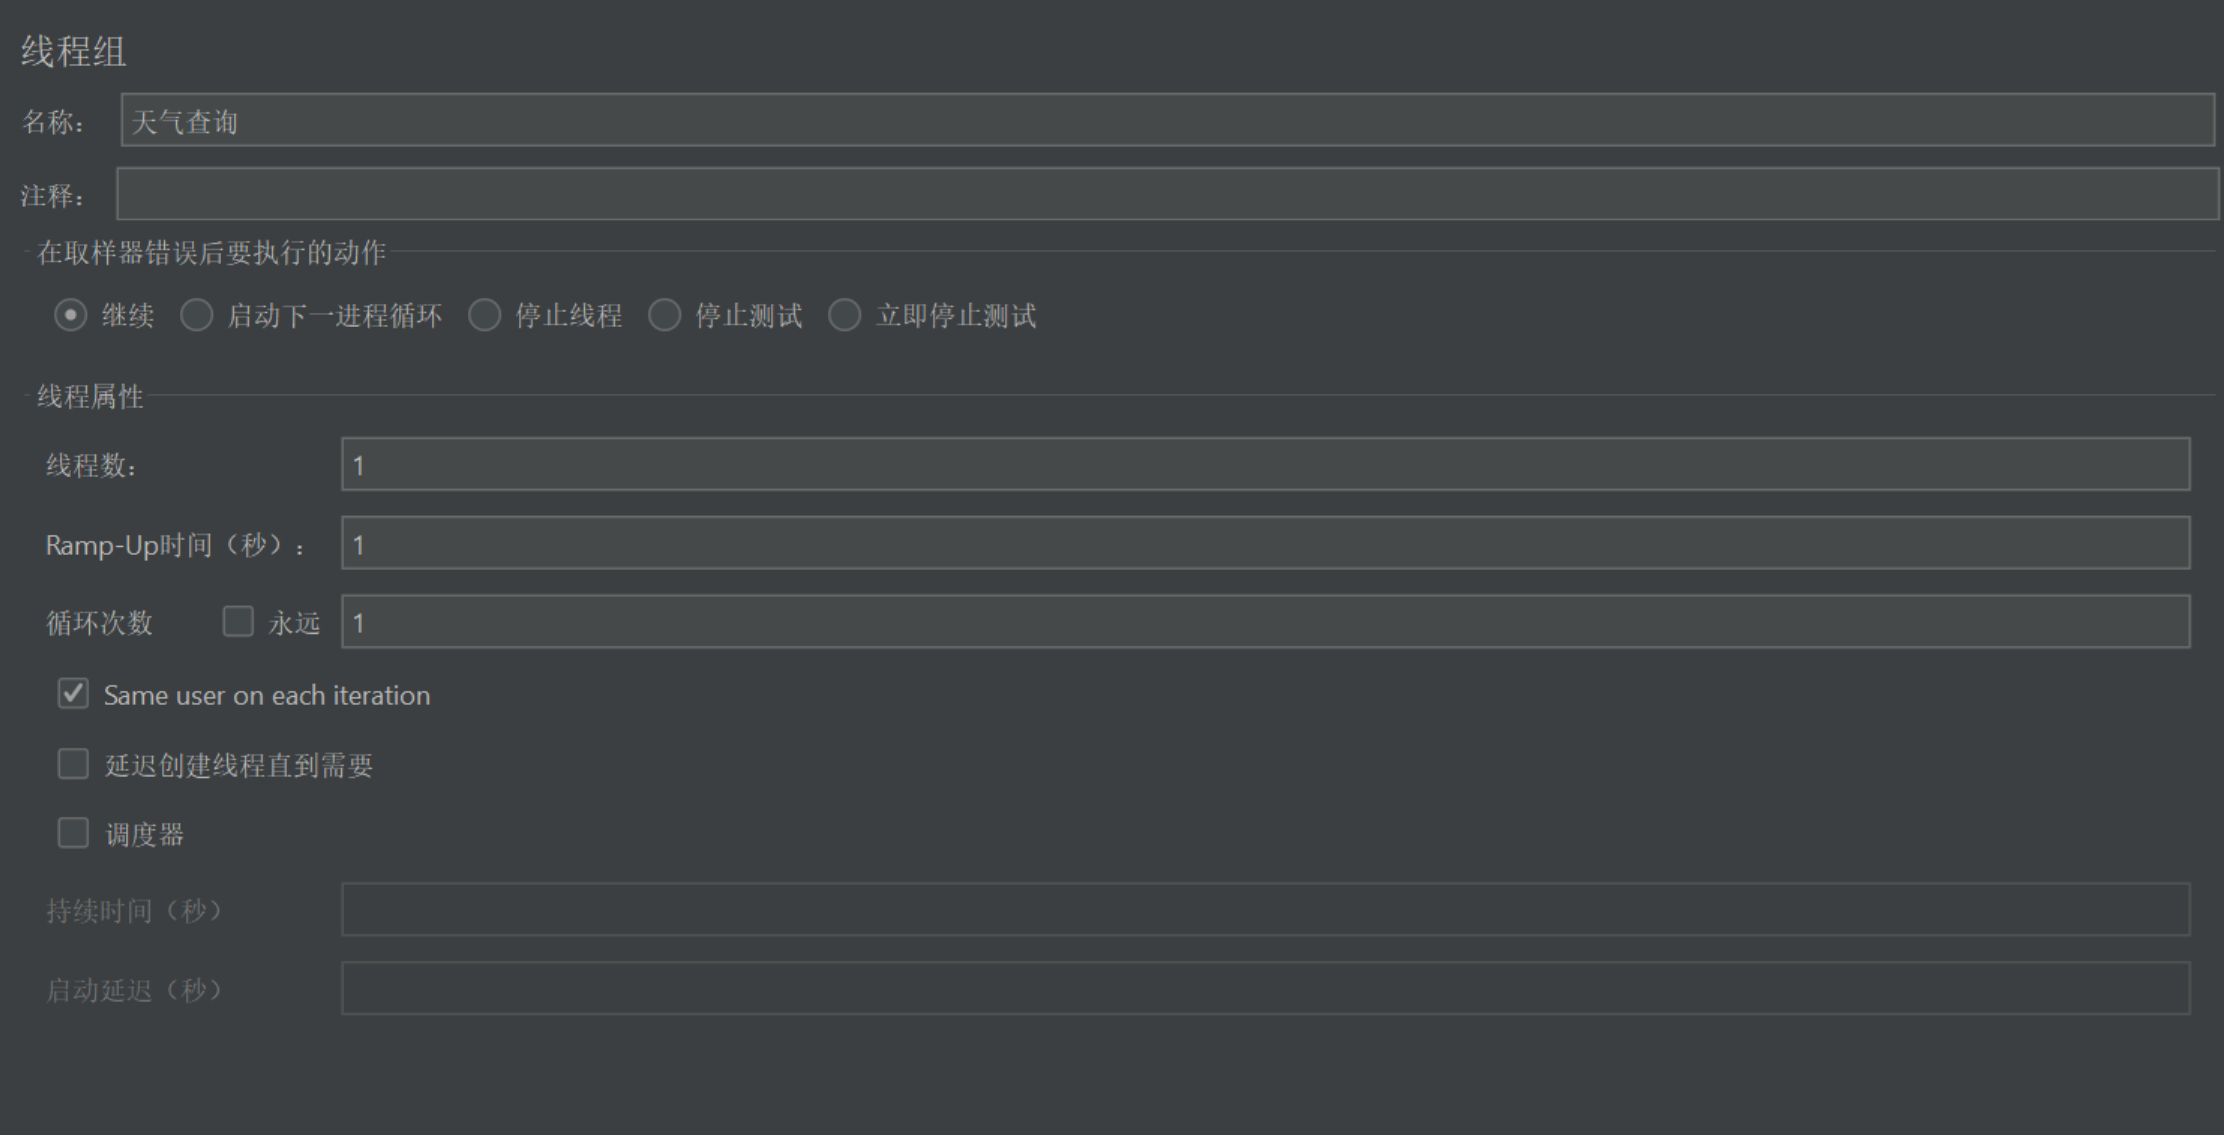Enable the 永远 loop checkbox
Screen dimensions: 2224x1135
(238, 622)
